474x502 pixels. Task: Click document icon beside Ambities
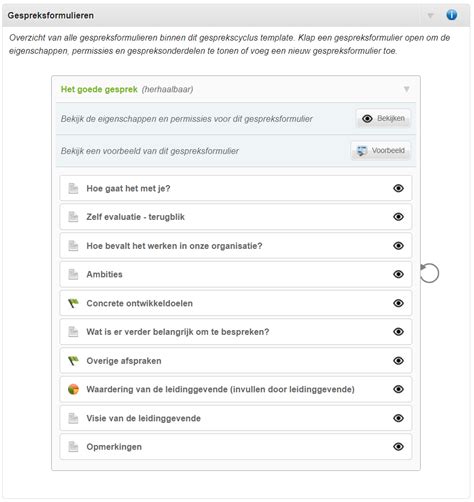tap(73, 274)
